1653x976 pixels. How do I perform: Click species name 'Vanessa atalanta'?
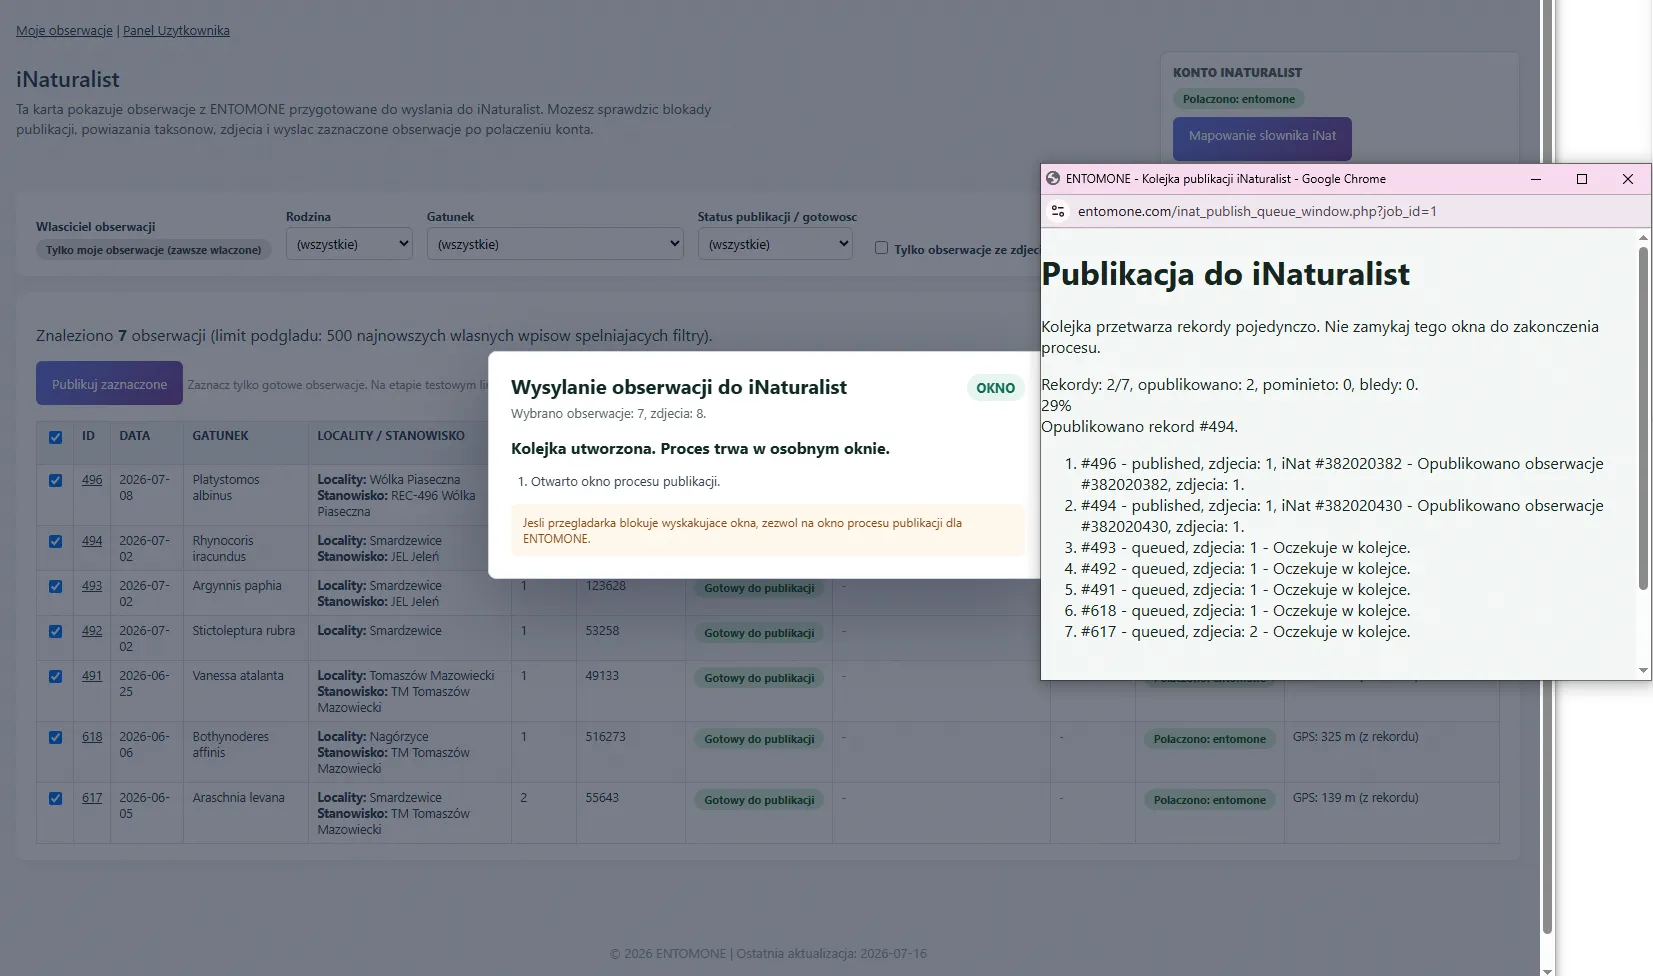238,676
